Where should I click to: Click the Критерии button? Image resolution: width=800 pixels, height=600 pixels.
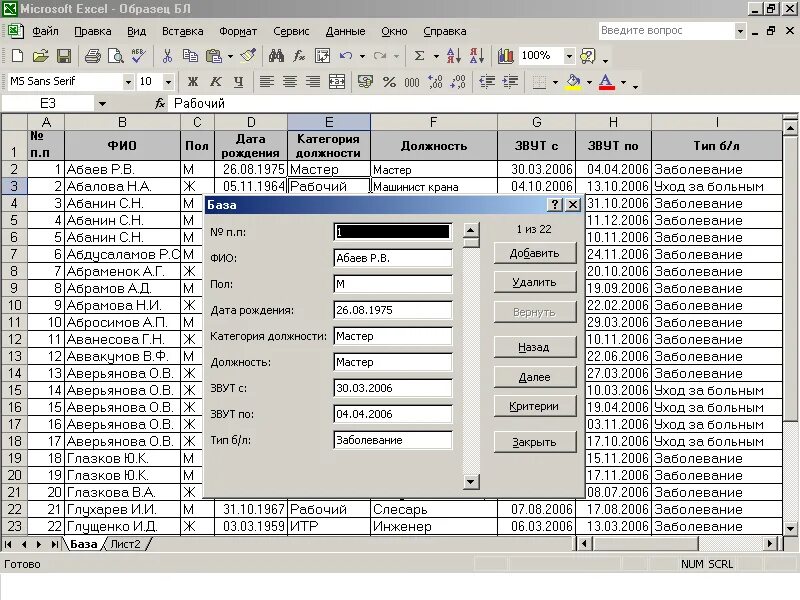coord(535,406)
